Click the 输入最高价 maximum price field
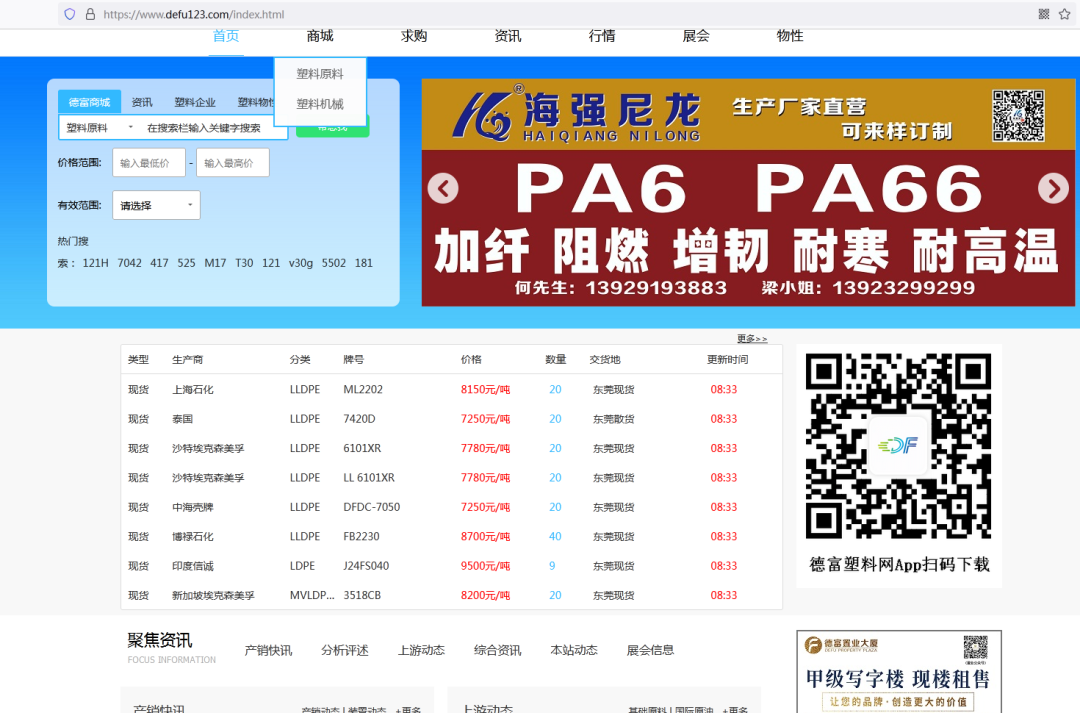Viewport: 1080px width, 713px height. [x=233, y=163]
